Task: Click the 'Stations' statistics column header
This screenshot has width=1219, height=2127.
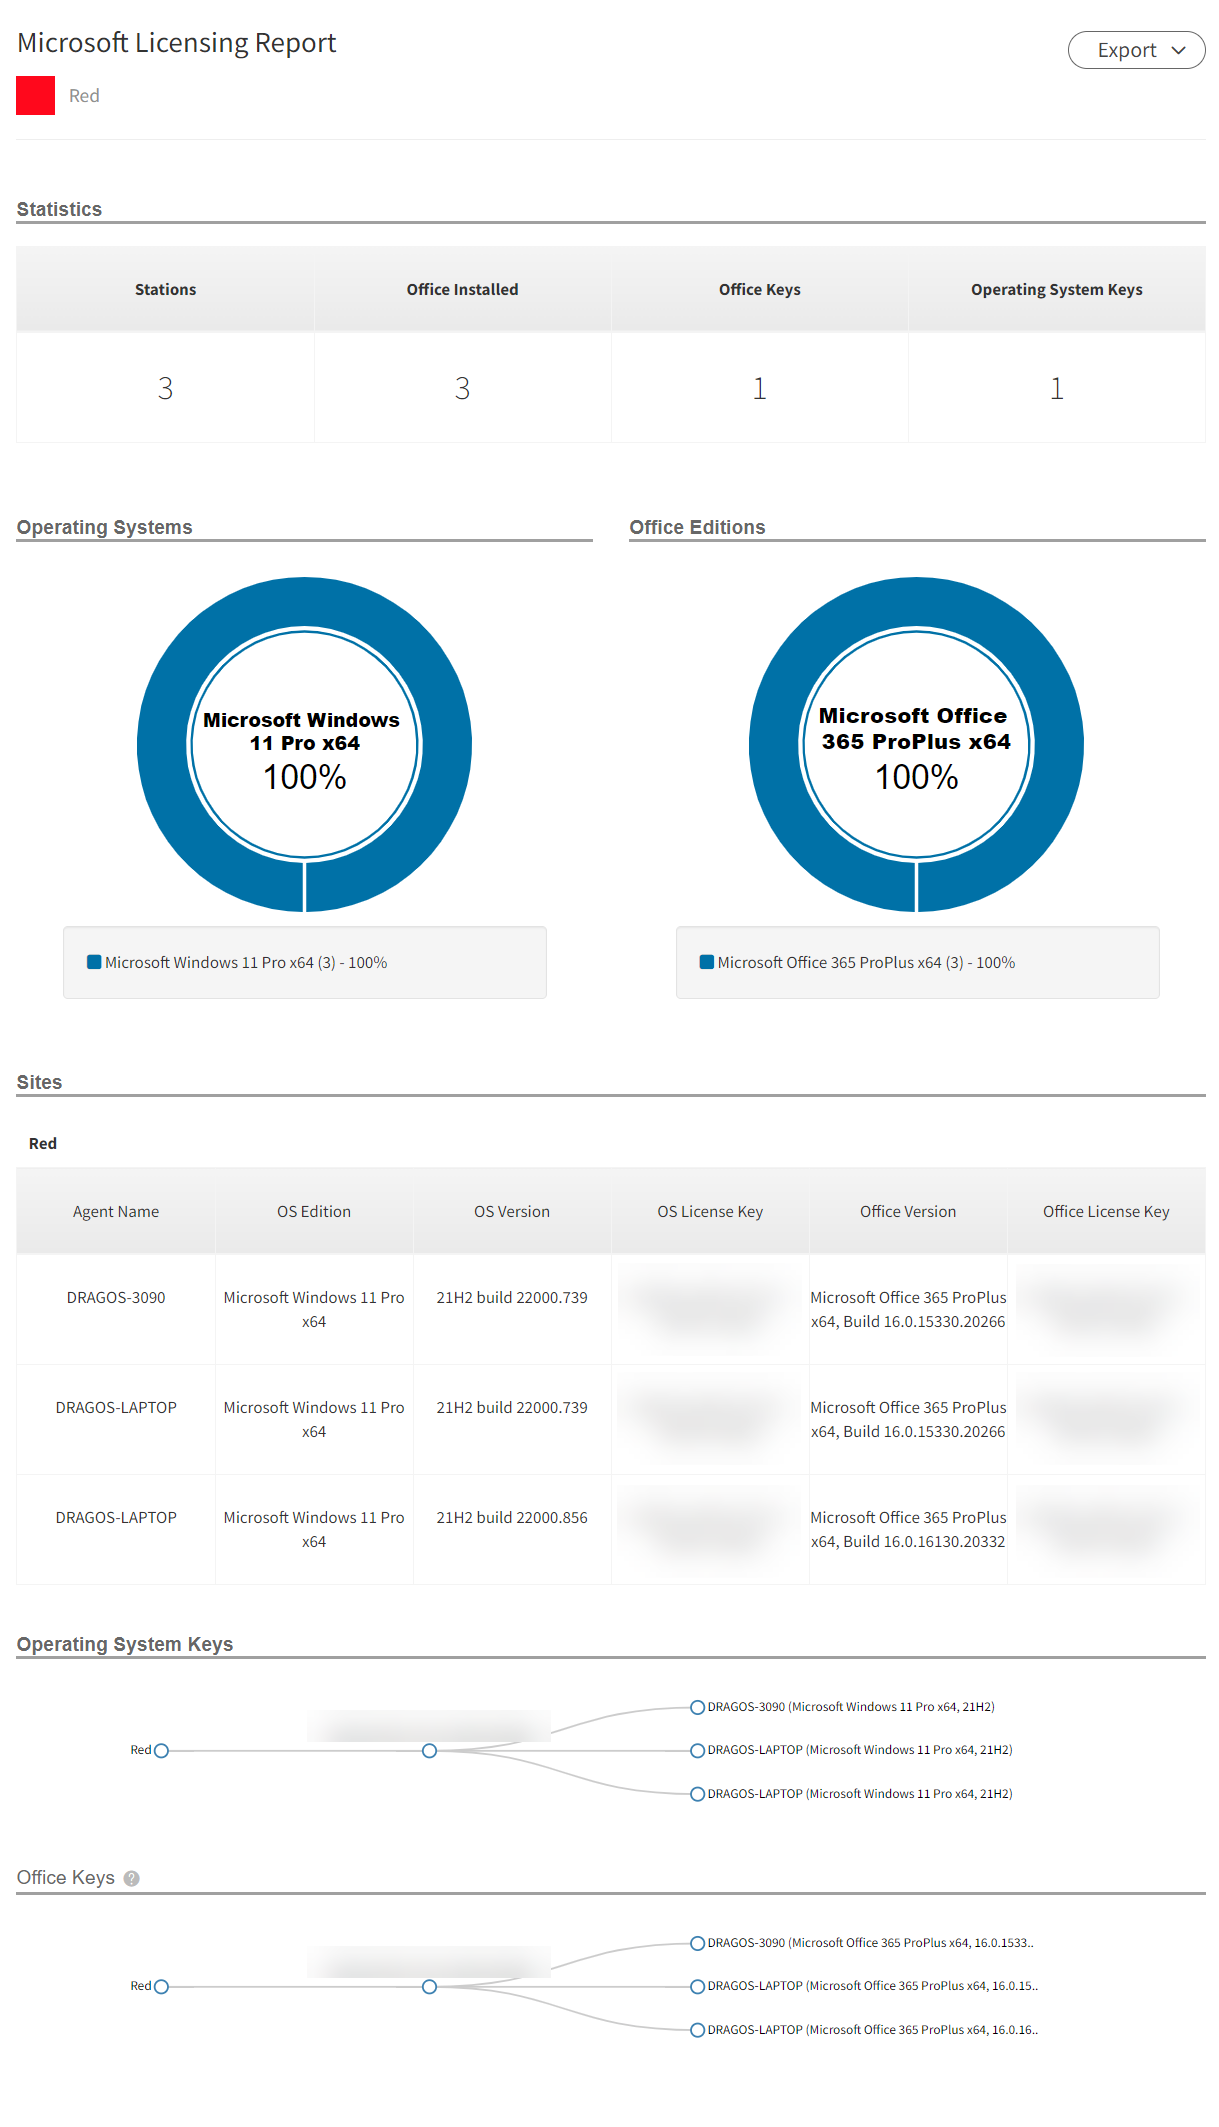Action: pos(165,289)
